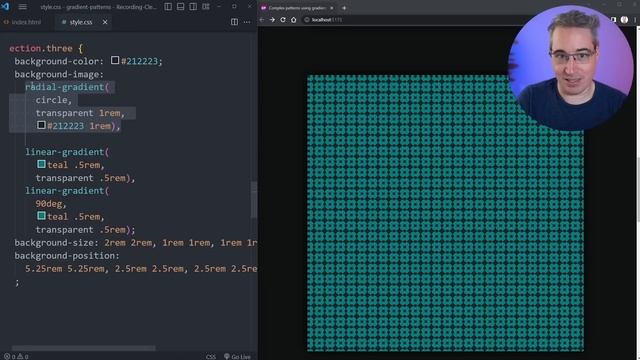Screen dimensions: 640x360
Task: Go to browser home page
Action: [293, 20]
